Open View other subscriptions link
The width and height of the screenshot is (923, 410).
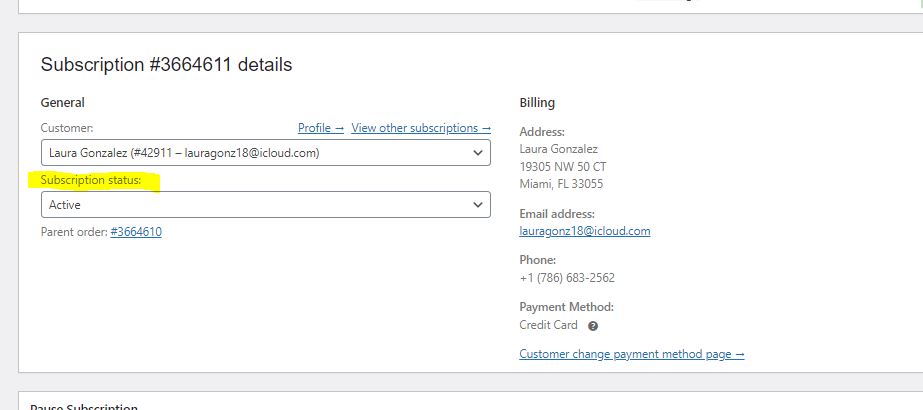[421, 128]
